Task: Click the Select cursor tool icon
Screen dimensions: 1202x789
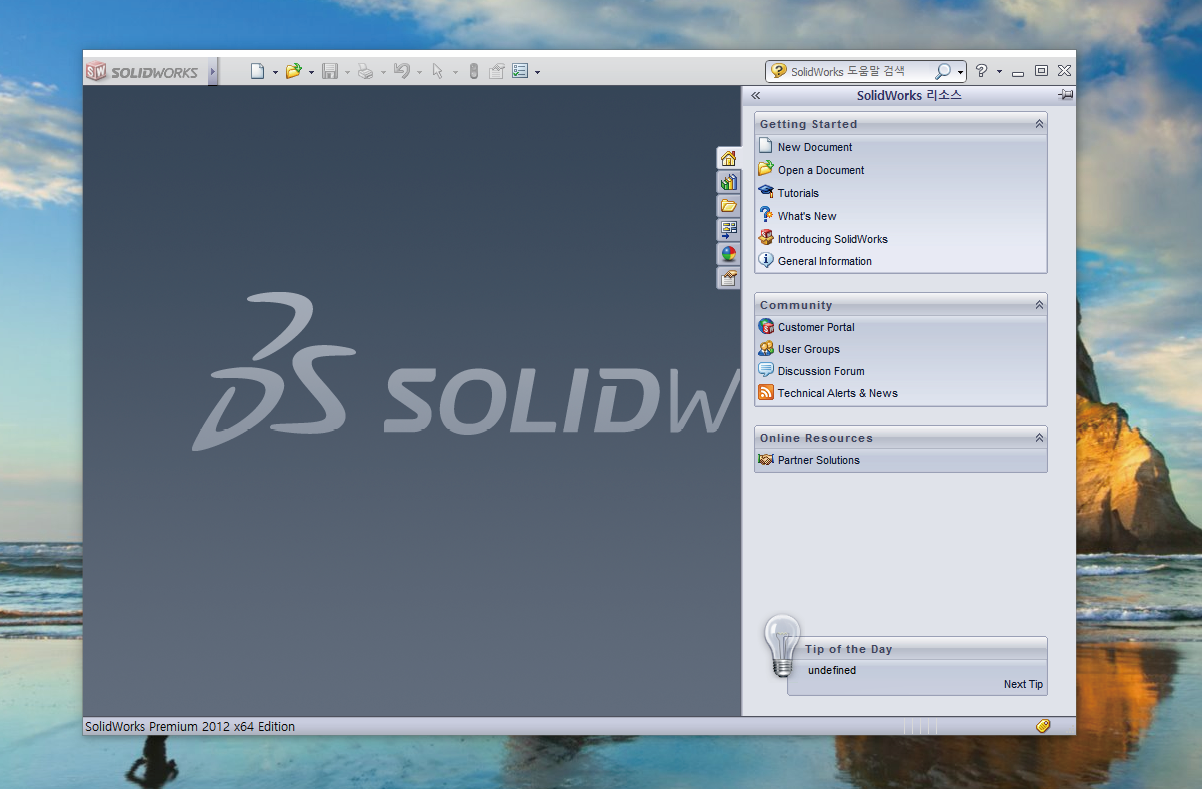Action: coord(437,71)
